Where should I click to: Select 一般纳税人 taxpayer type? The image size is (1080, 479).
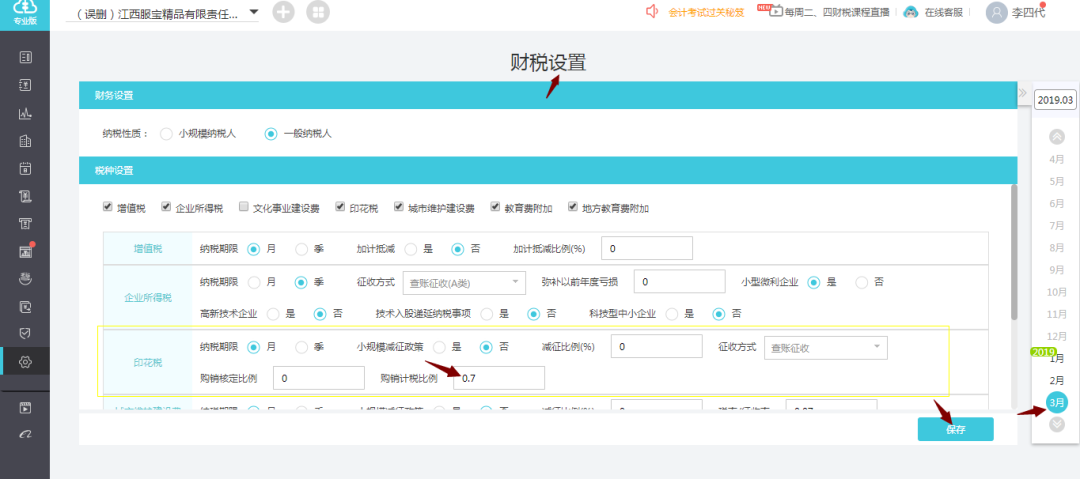click(271, 134)
